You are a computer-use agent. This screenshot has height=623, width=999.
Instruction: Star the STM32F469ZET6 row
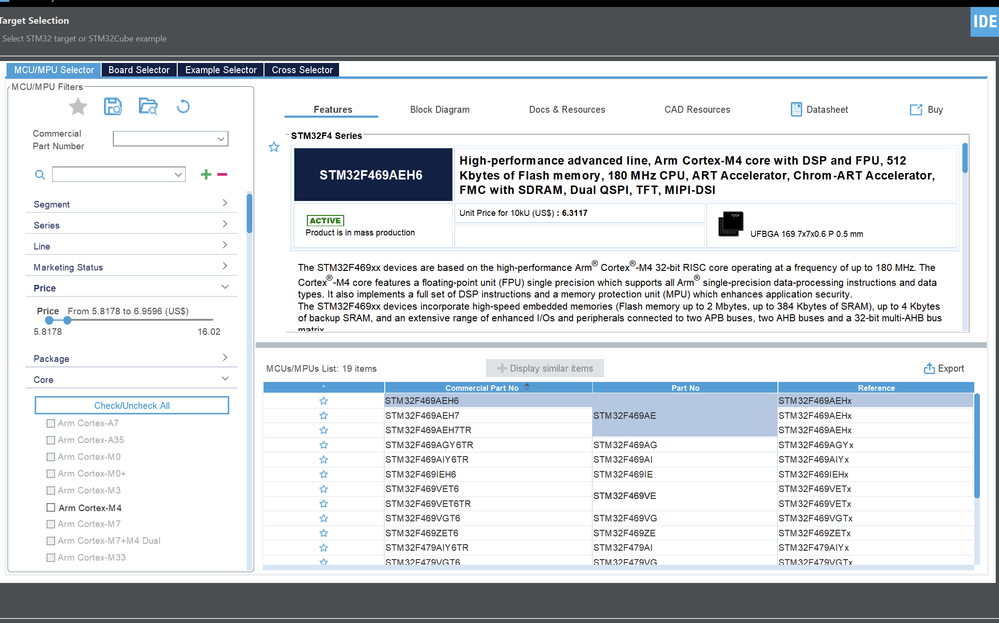click(x=324, y=533)
